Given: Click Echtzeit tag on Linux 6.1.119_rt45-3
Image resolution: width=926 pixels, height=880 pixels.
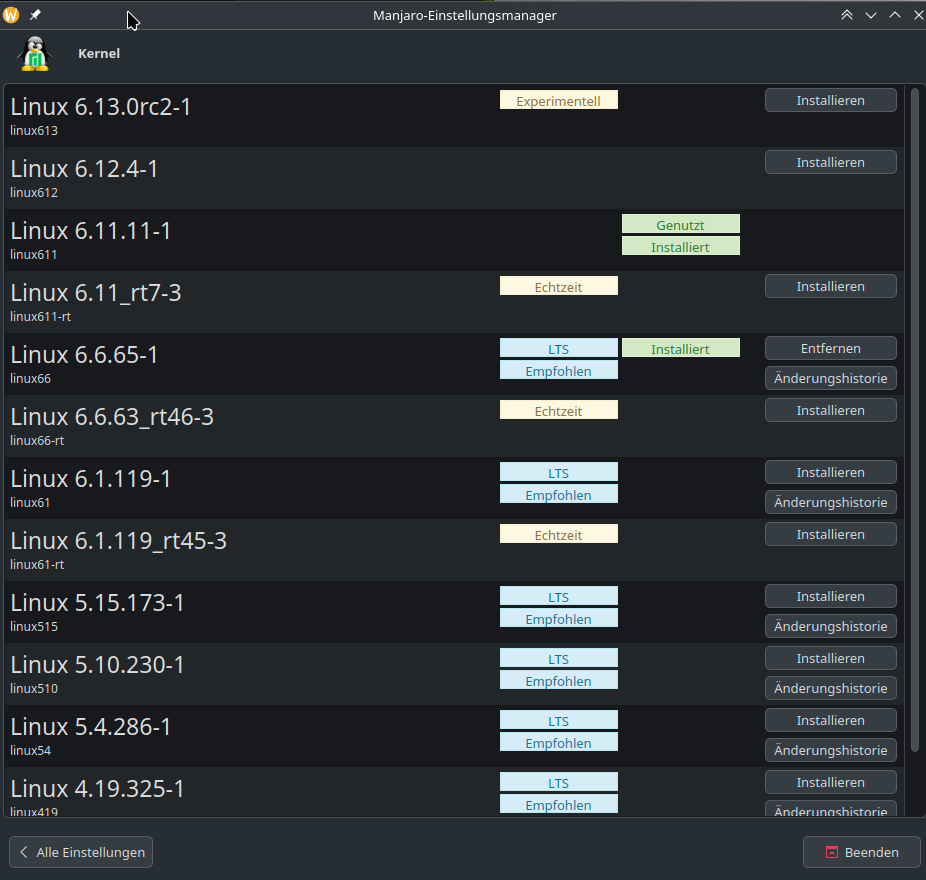Looking at the screenshot, I should (x=559, y=534).
